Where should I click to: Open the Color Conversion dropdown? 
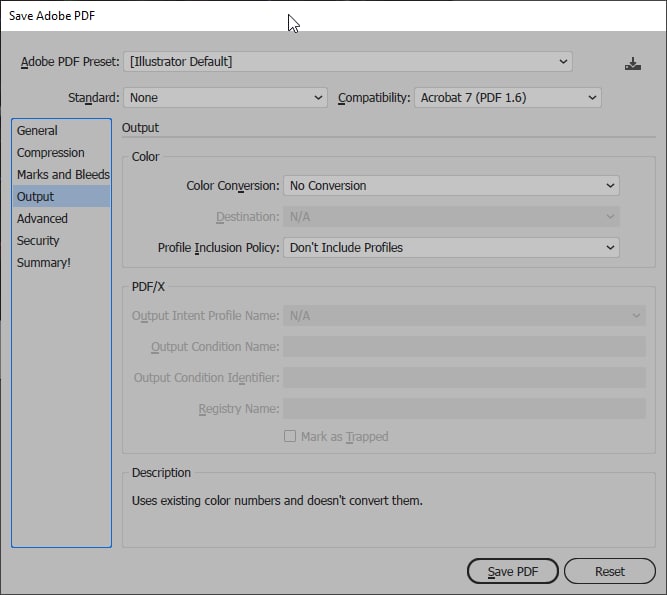coord(451,186)
